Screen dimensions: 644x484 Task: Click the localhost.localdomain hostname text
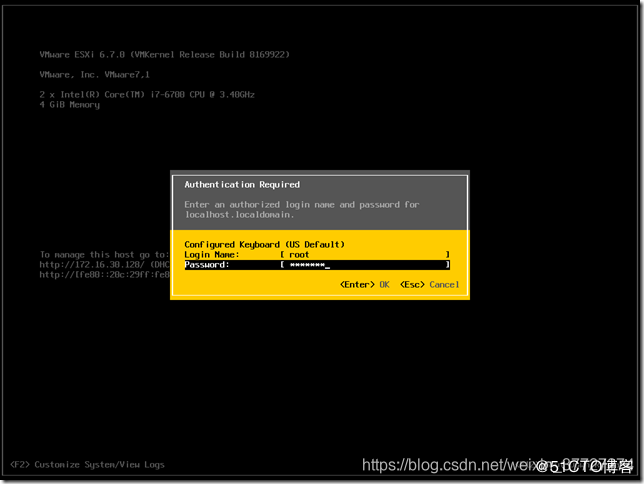click(239, 215)
